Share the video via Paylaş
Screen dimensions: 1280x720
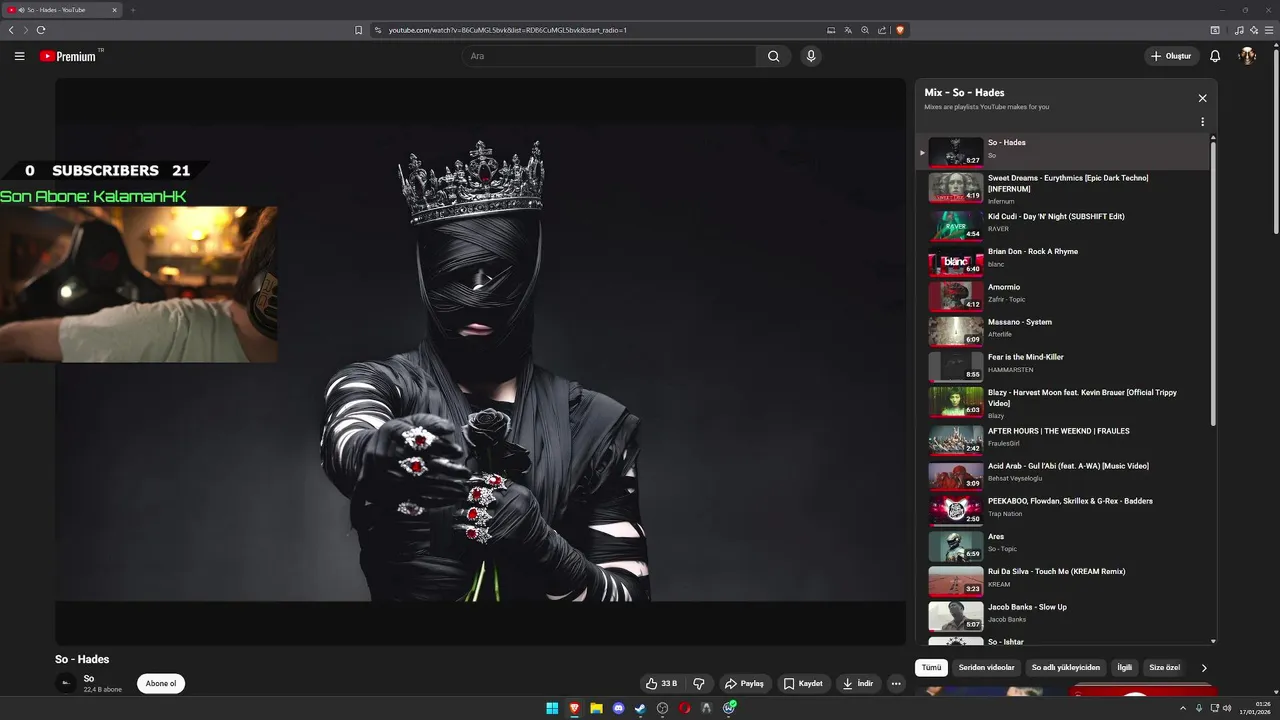click(x=744, y=684)
